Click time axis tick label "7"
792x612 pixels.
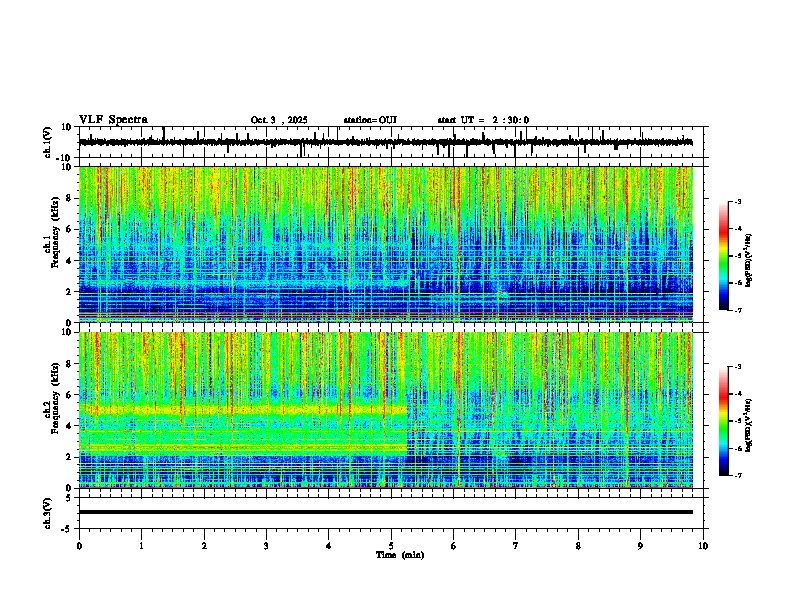[516, 546]
